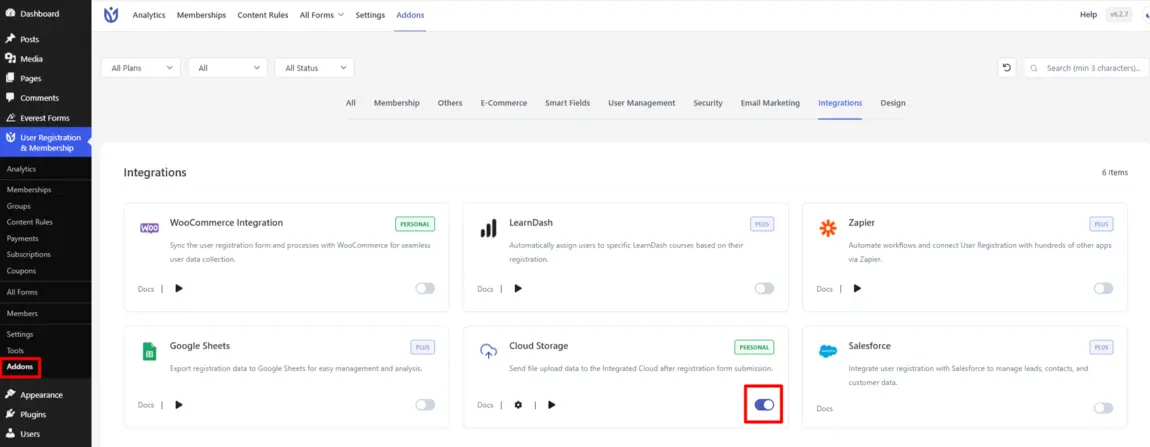1150x447 pixels.
Task: Open Cloud Storage settings gear icon
Action: click(x=518, y=404)
